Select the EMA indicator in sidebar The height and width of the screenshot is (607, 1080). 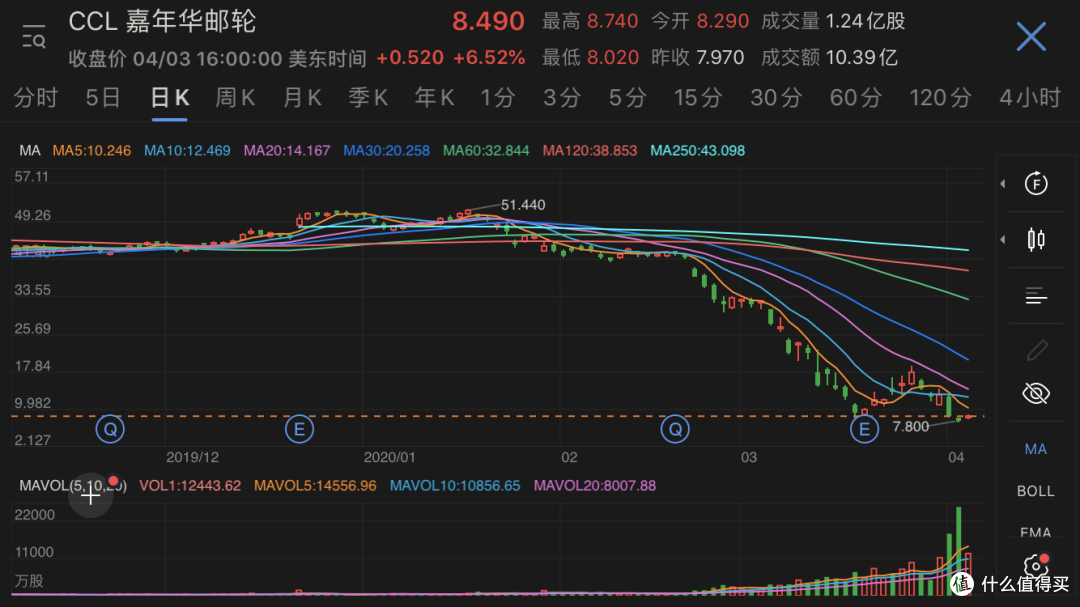[x=1035, y=532]
